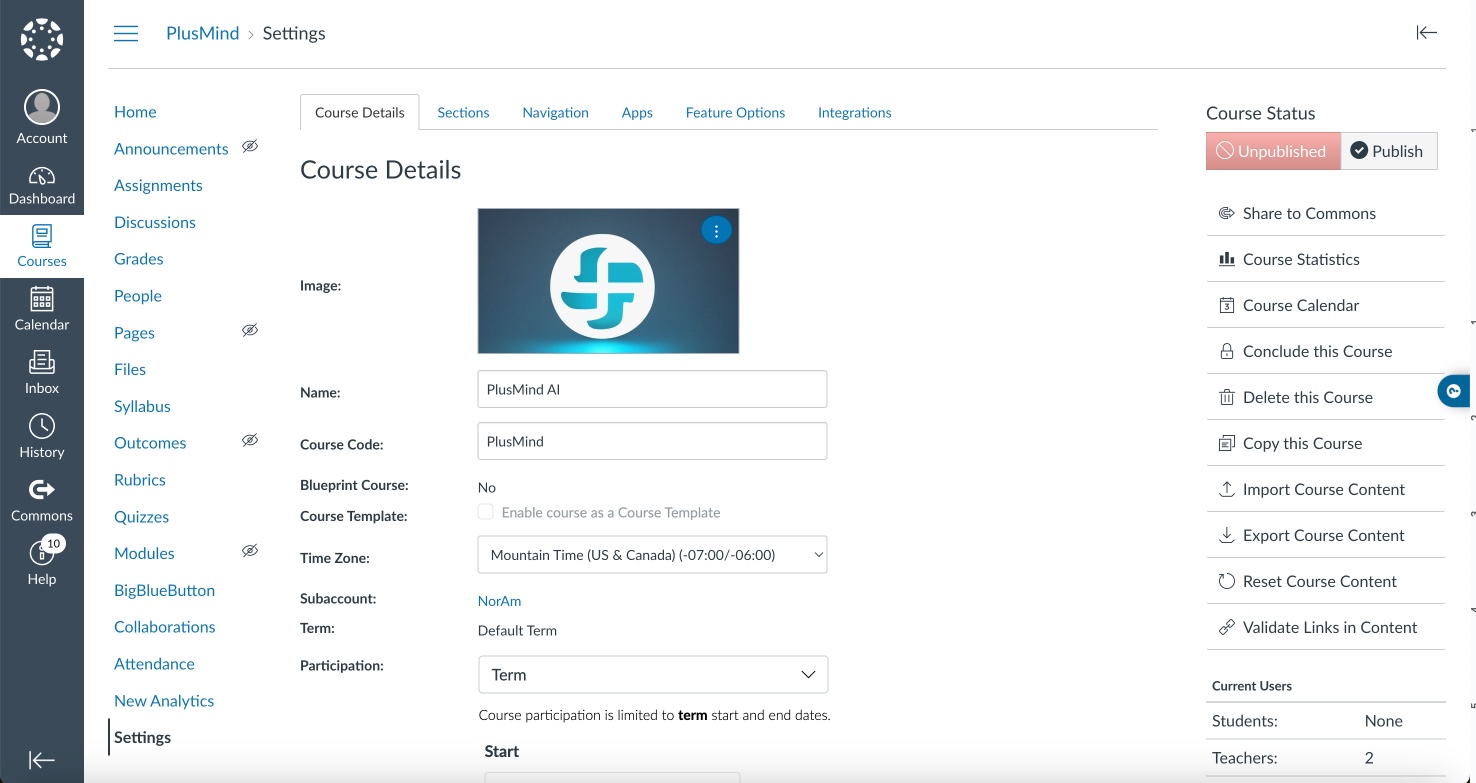The height and width of the screenshot is (783, 1476).
Task: Open the Inbox icon
Action: click(42, 373)
